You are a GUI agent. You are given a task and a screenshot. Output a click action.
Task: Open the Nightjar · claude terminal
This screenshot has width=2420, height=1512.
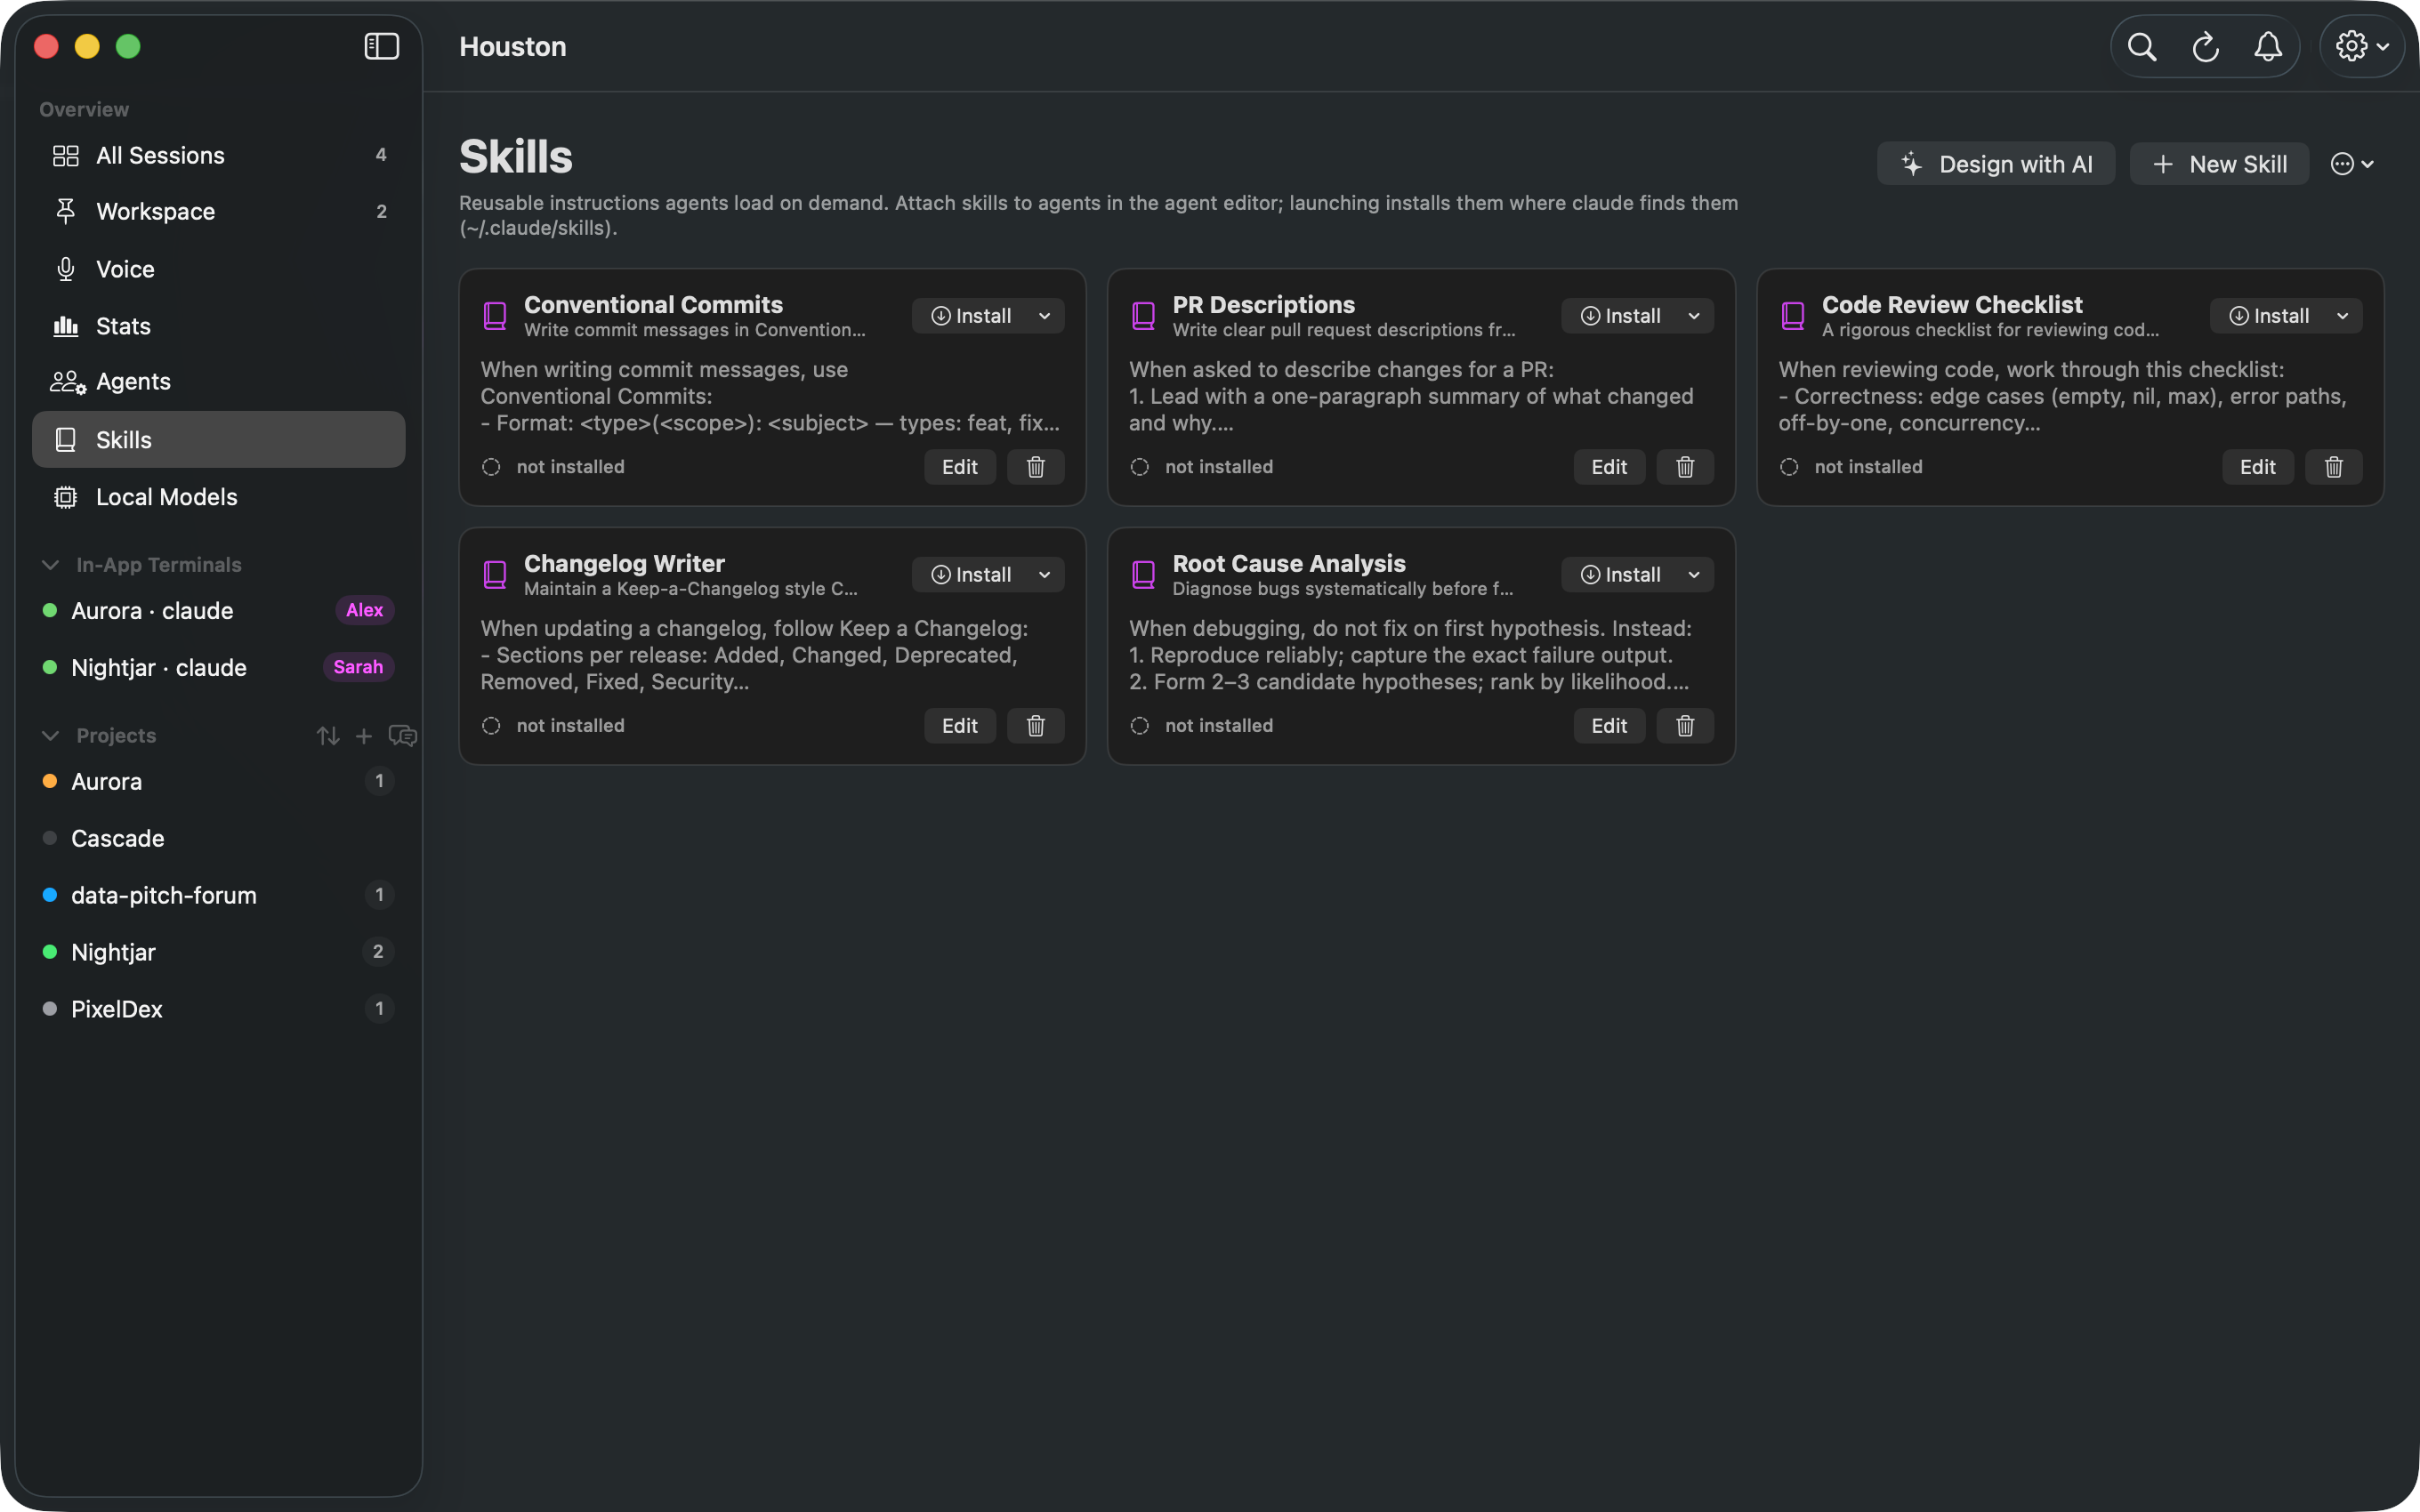tap(219, 668)
